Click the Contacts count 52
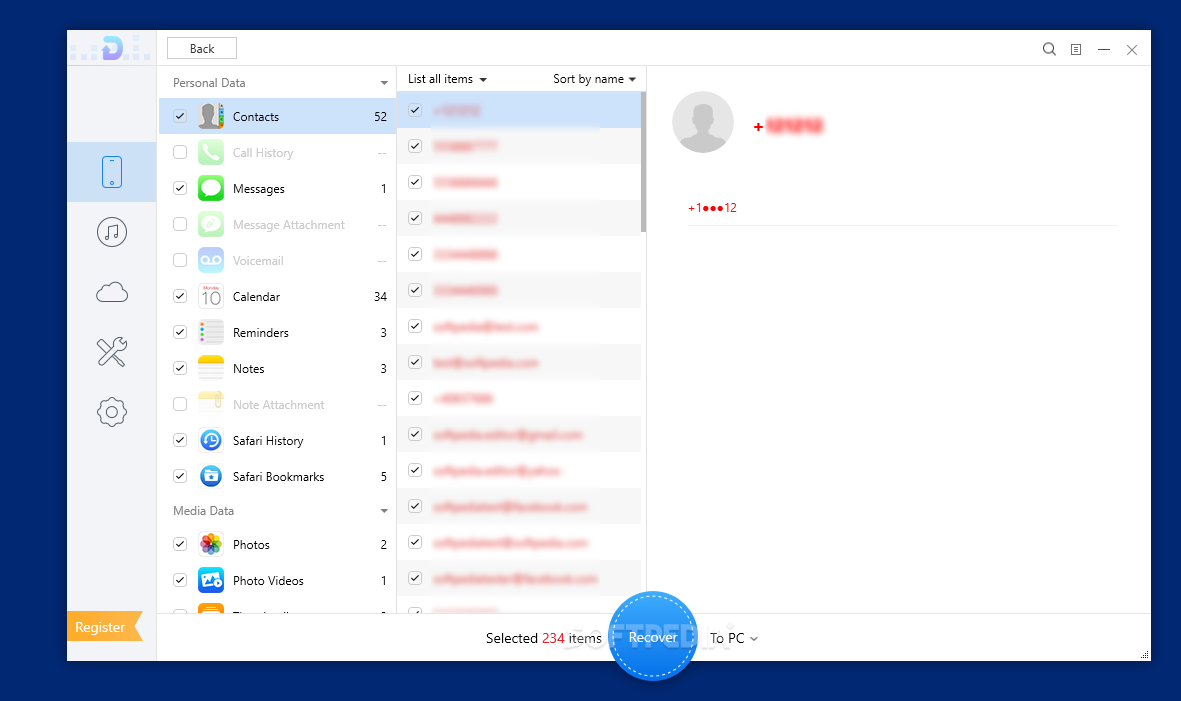 click(x=380, y=117)
